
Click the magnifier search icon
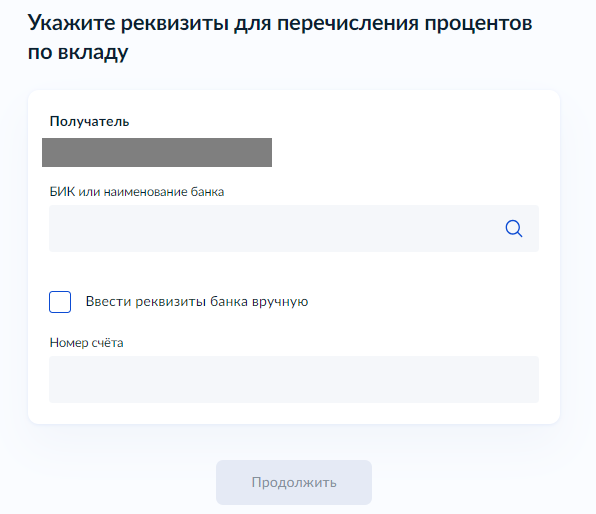coord(514,228)
